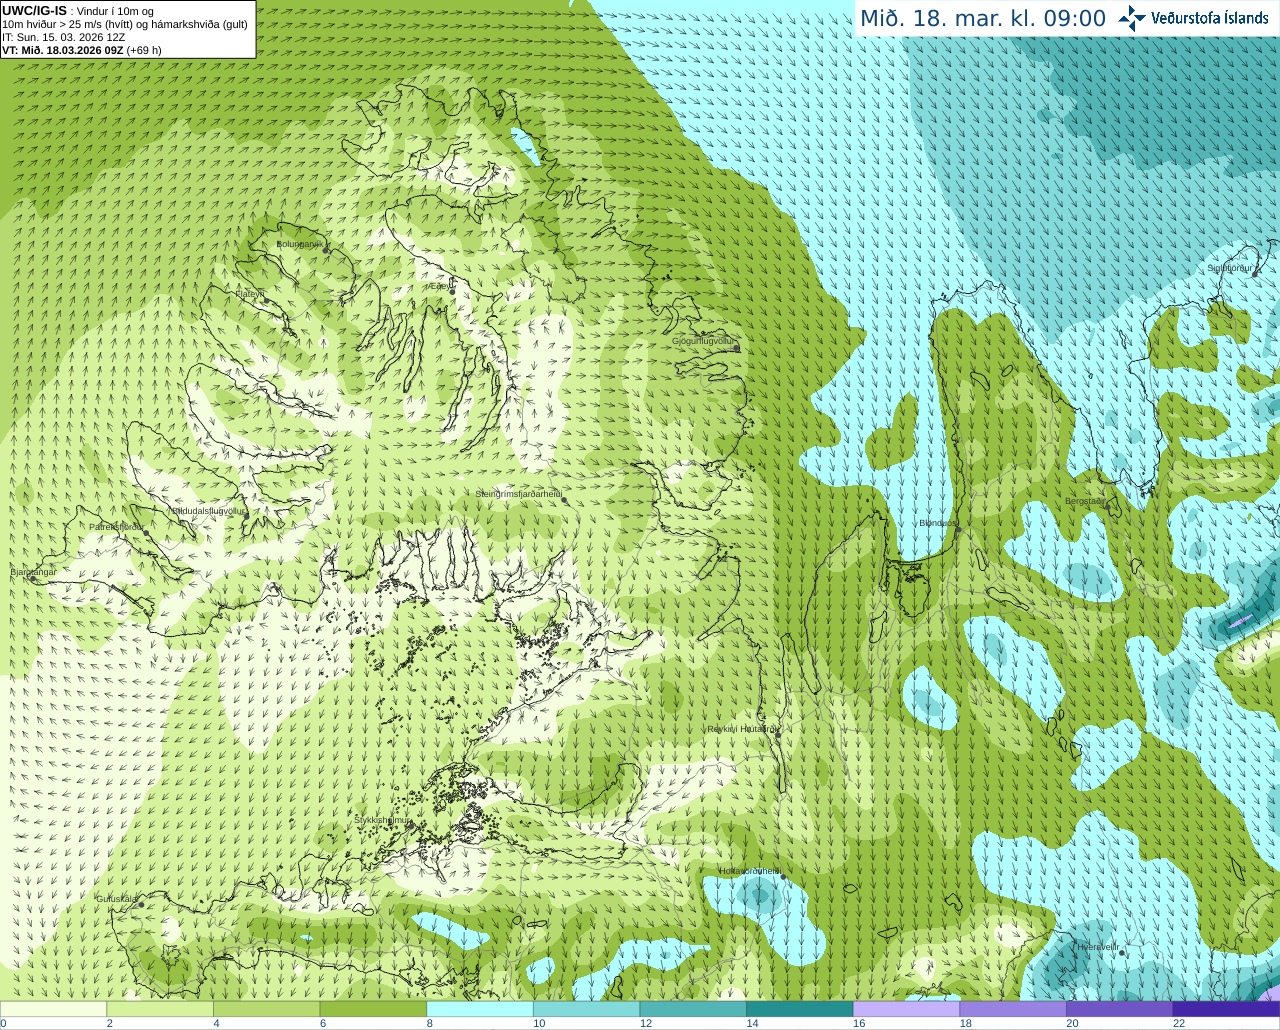
Task: Pick the 22+ m/s deep indigo legend swatch
Action: (1226, 1009)
